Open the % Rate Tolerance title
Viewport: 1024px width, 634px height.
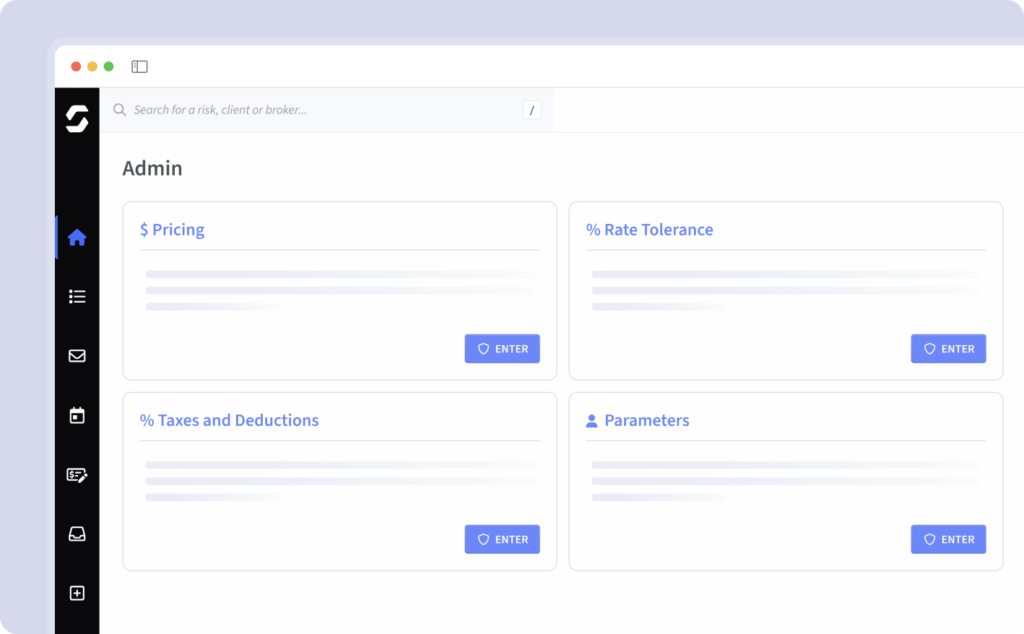[649, 230]
